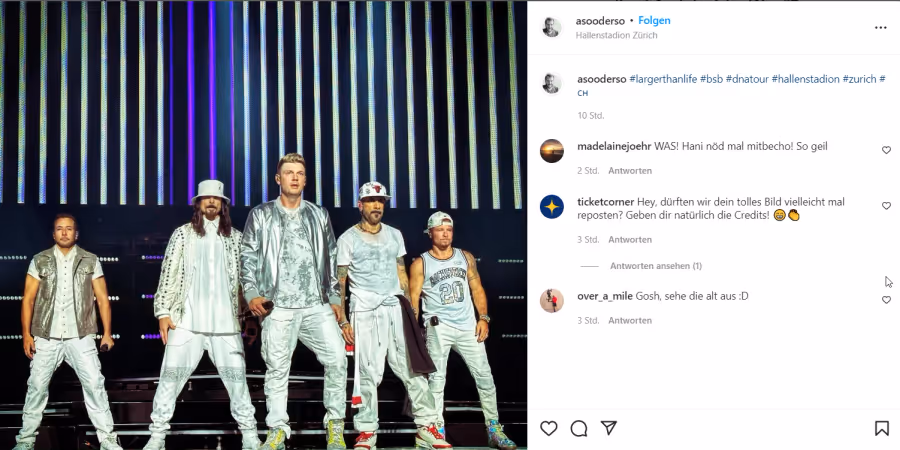Reply to madelainejoehr's comment via Antworten

[x=630, y=170]
